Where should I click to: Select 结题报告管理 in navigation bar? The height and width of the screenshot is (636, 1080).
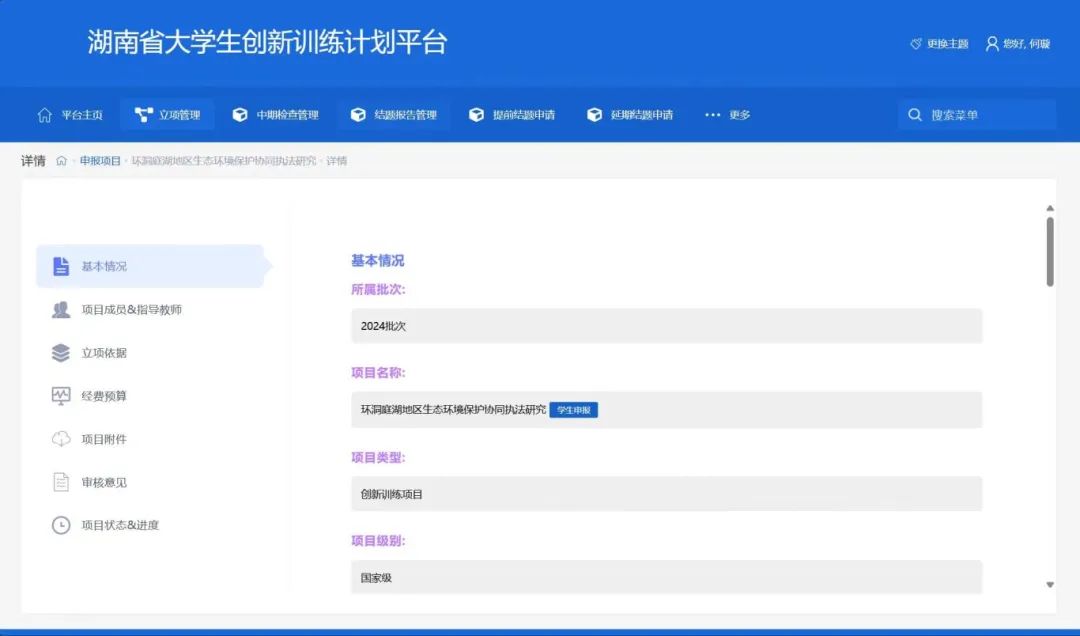coord(394,115)
